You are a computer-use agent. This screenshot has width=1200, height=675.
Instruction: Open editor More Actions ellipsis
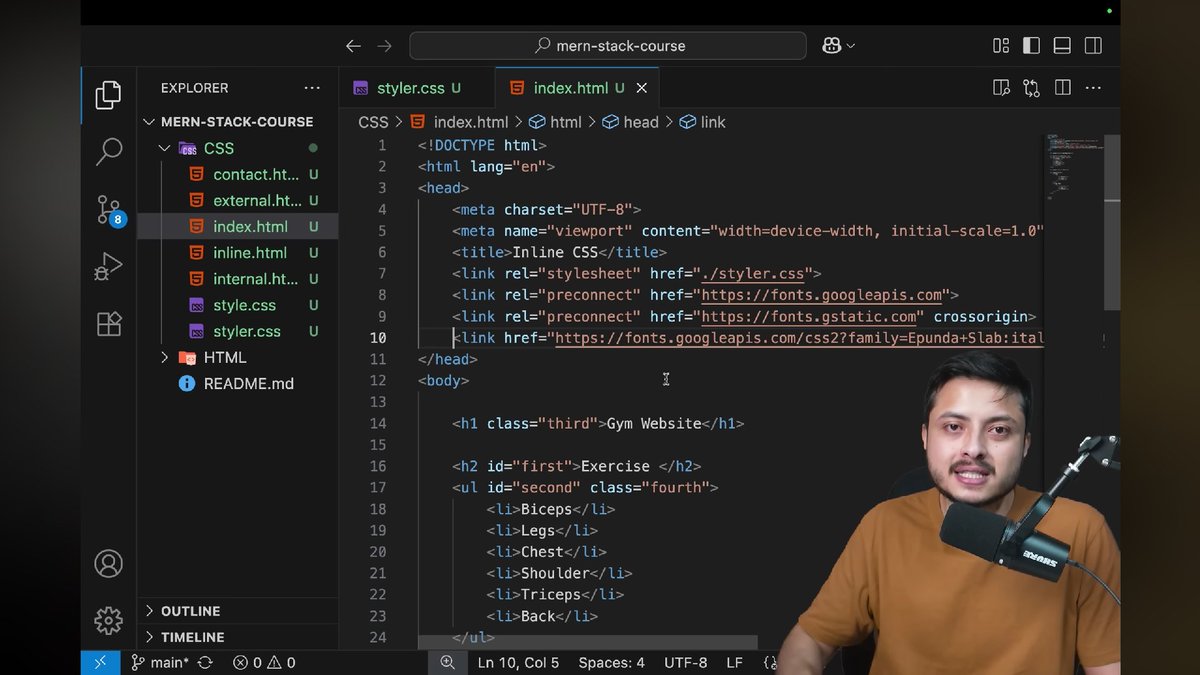[1094, 88]
